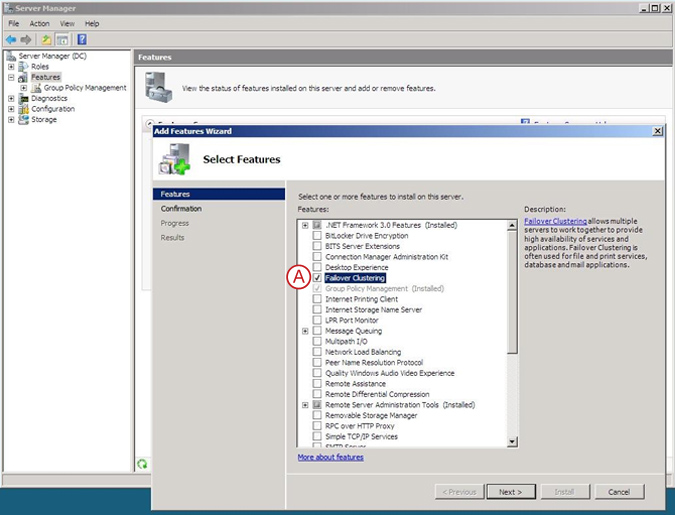Image resolution: width=675 pixels, height=515 pixels.
Task: Click the Back arrow toolbar icon
Action: 11,40
